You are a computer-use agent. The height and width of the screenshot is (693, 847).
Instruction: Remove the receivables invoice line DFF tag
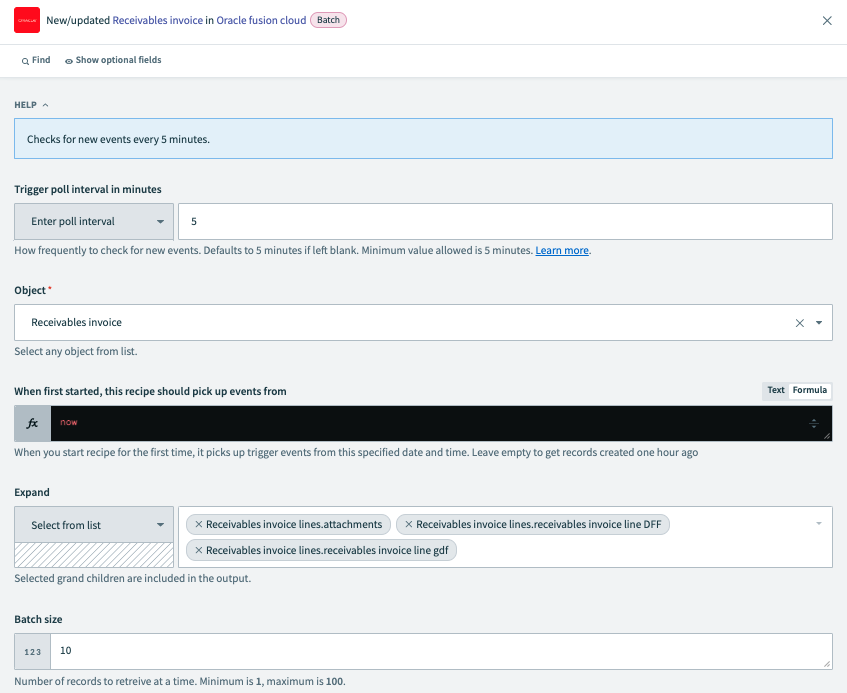point(408,524)
